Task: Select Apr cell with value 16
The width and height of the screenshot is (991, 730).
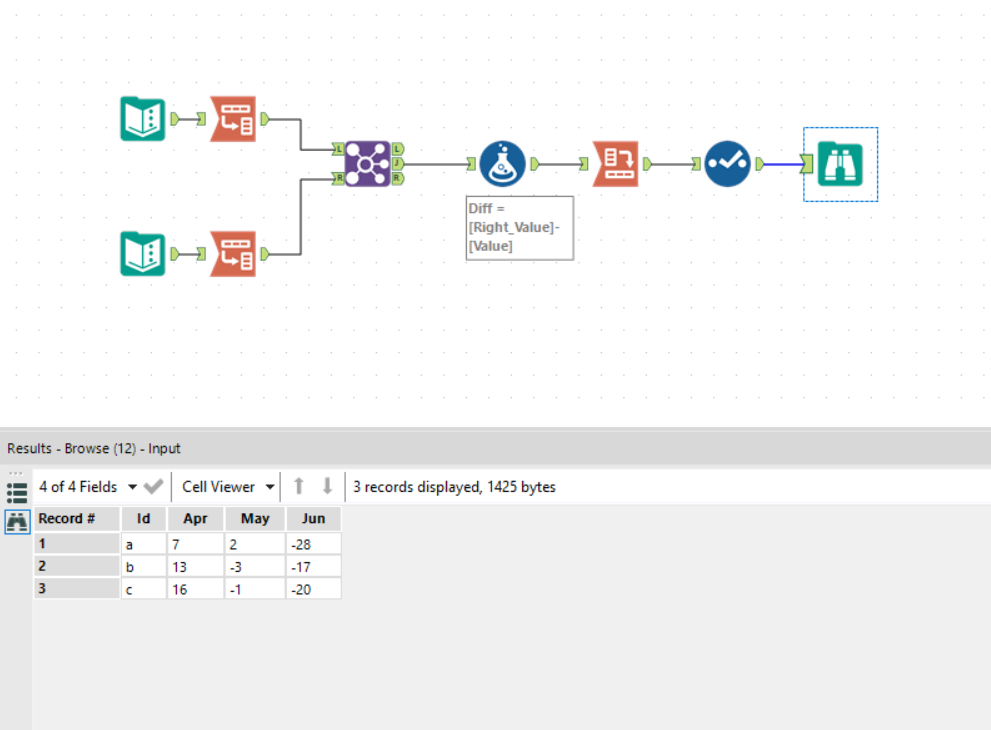Action: (196, 588)
